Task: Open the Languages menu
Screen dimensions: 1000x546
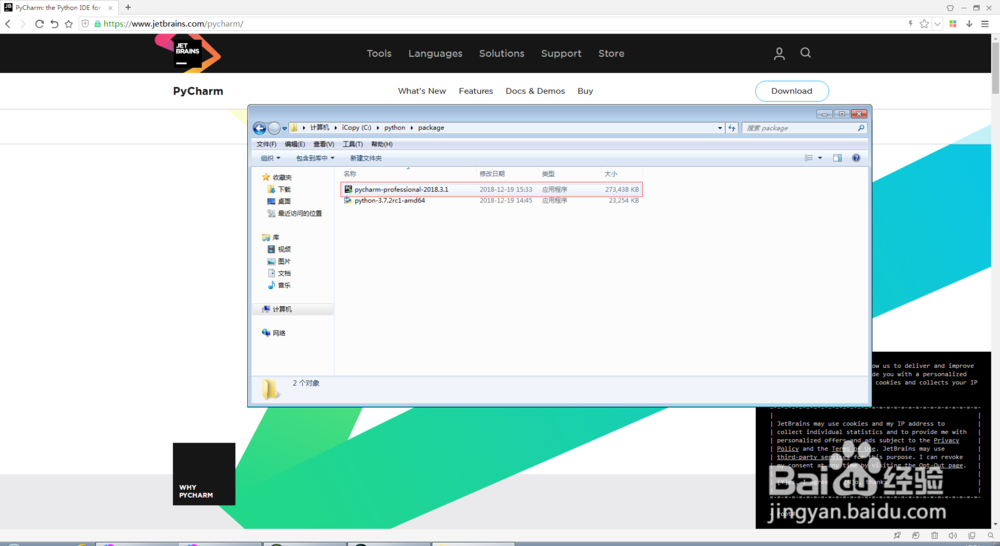Action: point(435,54)
